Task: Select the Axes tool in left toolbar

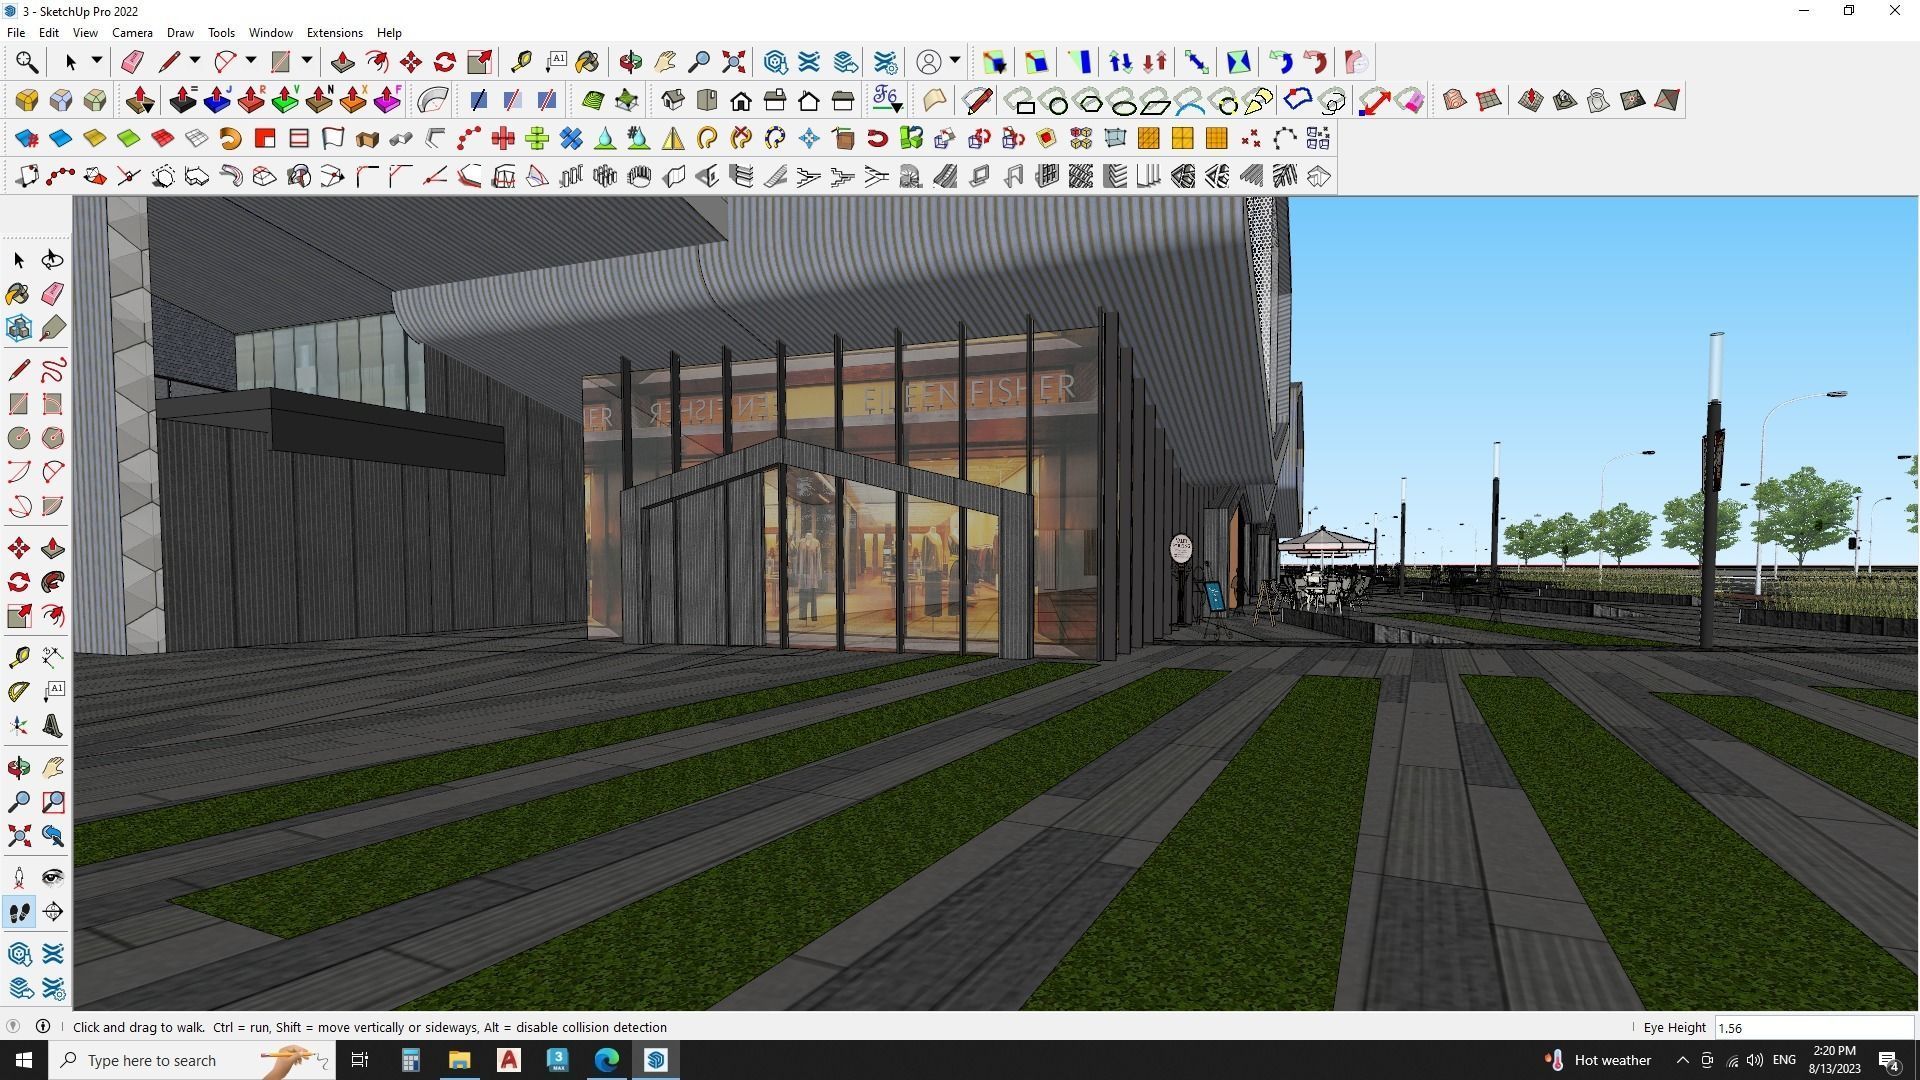Action: coord(19,726)
